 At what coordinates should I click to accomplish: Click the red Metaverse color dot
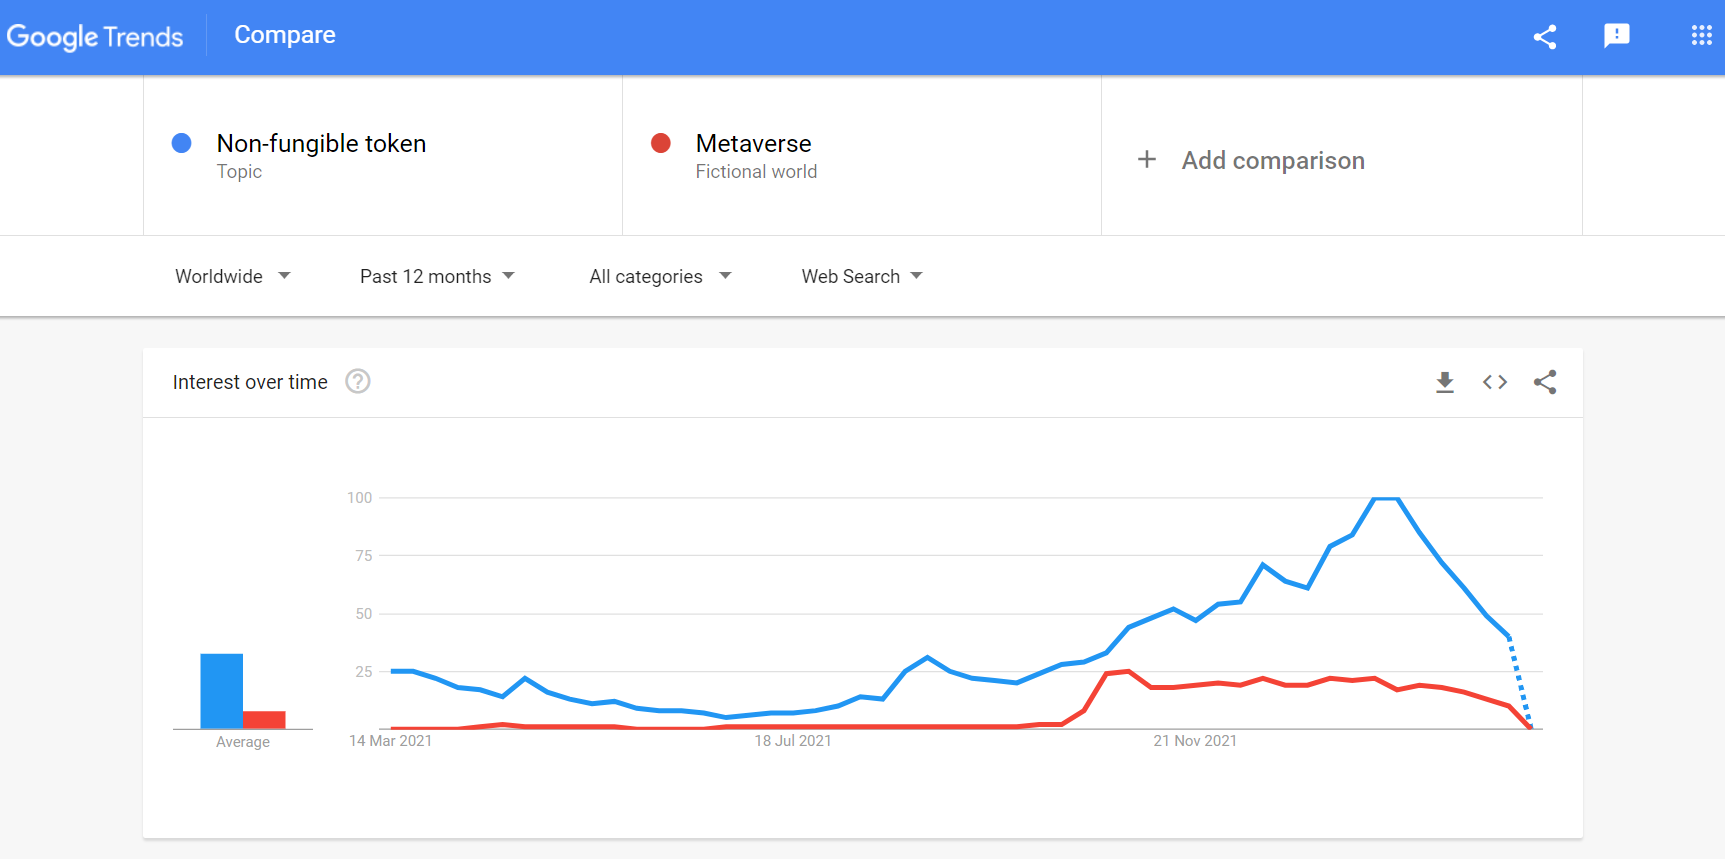point(661,144)
